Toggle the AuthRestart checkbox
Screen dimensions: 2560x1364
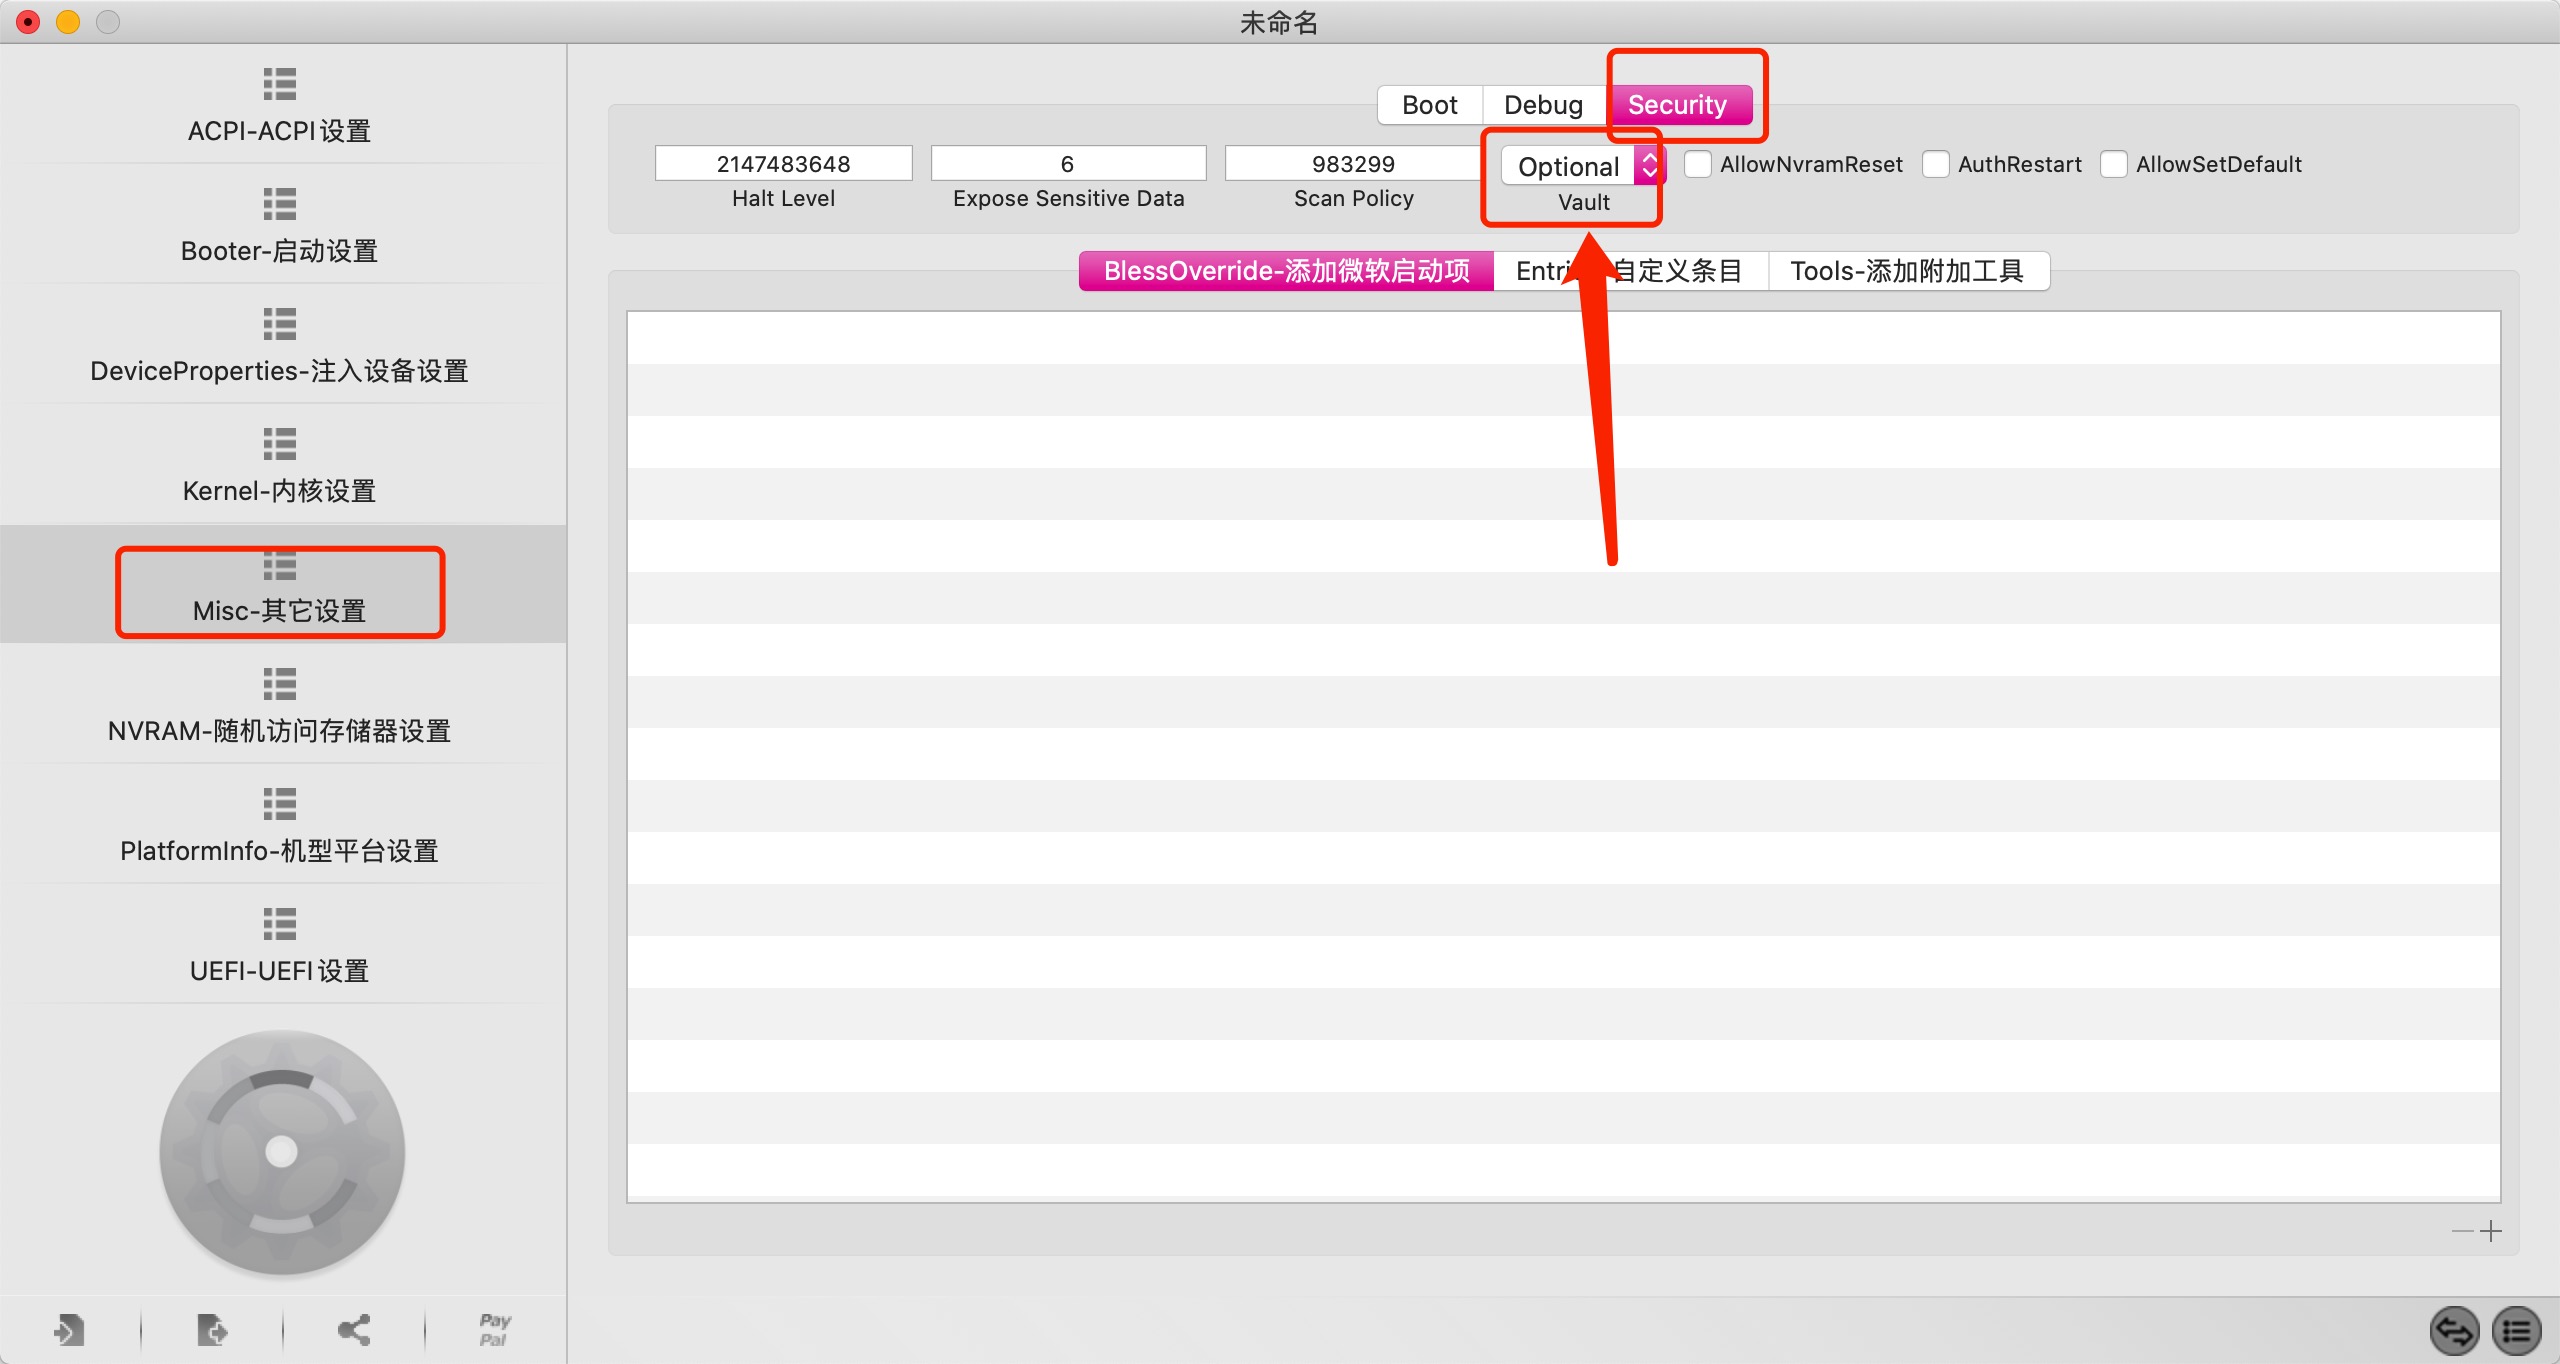click(1936, 164)
